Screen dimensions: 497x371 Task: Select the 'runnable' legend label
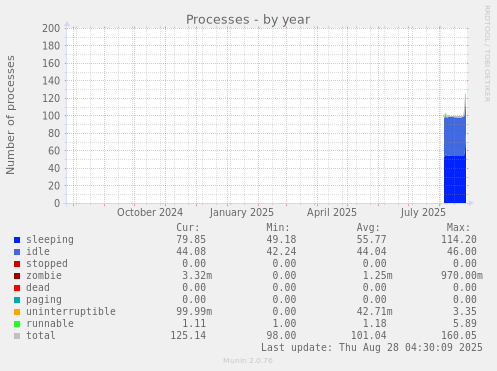click(50, 324)
